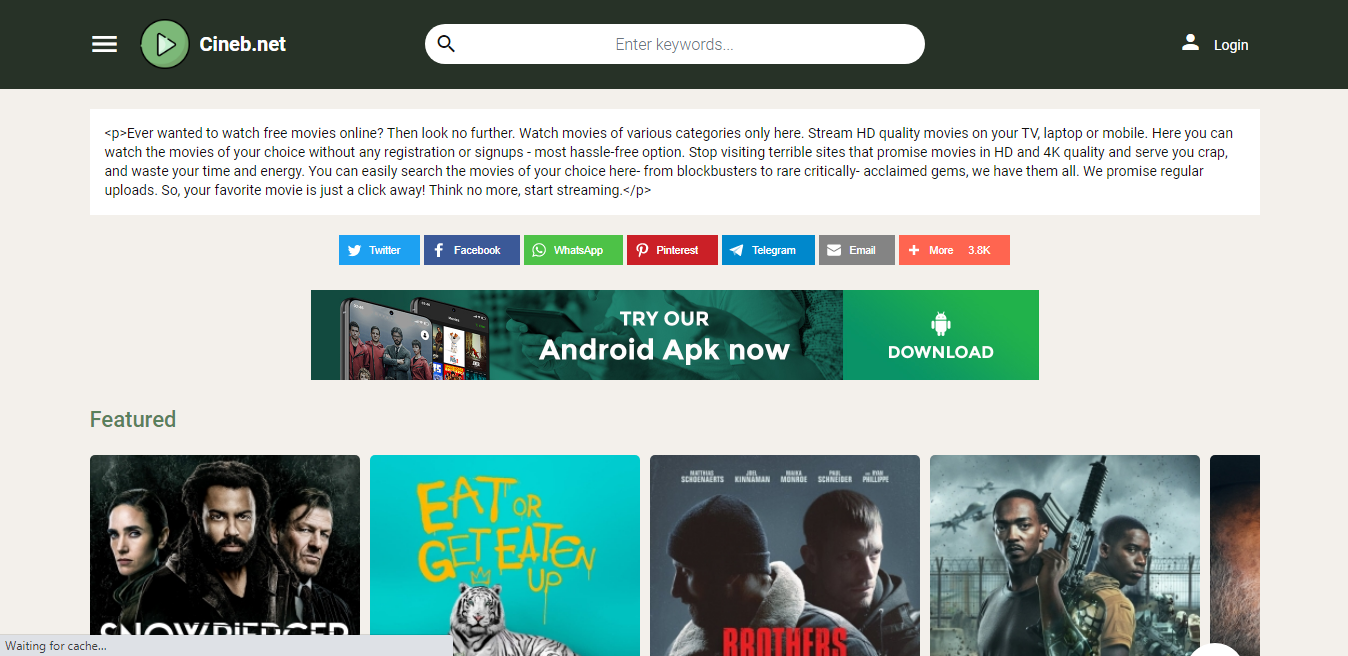Share the page on Facebook

[472, 250]
